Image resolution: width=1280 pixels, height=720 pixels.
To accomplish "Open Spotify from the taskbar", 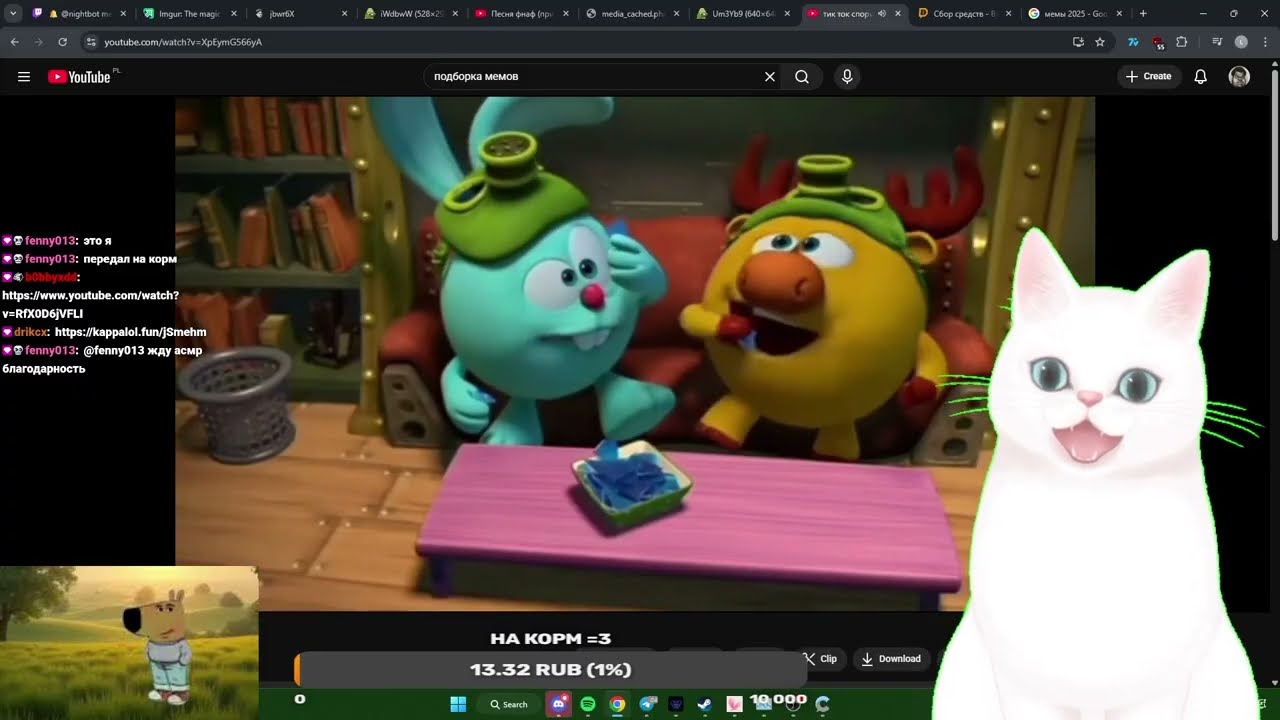I will [x=588, y=704].
